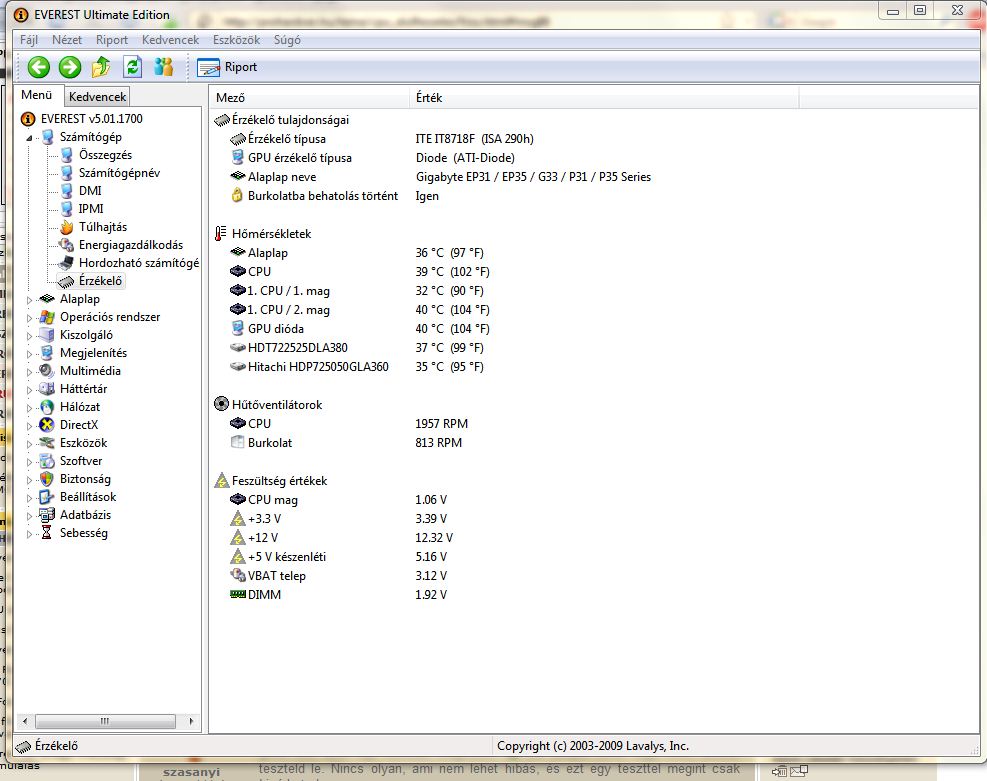Click the +12 V voltage row
987x781 pixels.
(x=342, y=537)
